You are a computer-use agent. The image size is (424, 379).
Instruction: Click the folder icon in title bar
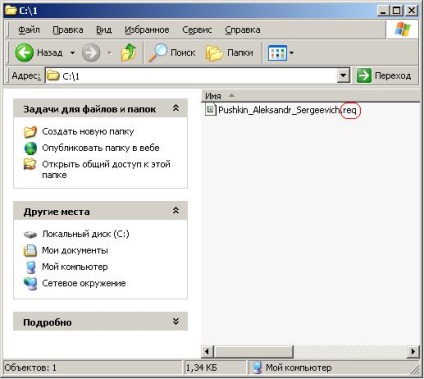pos(11,10)
